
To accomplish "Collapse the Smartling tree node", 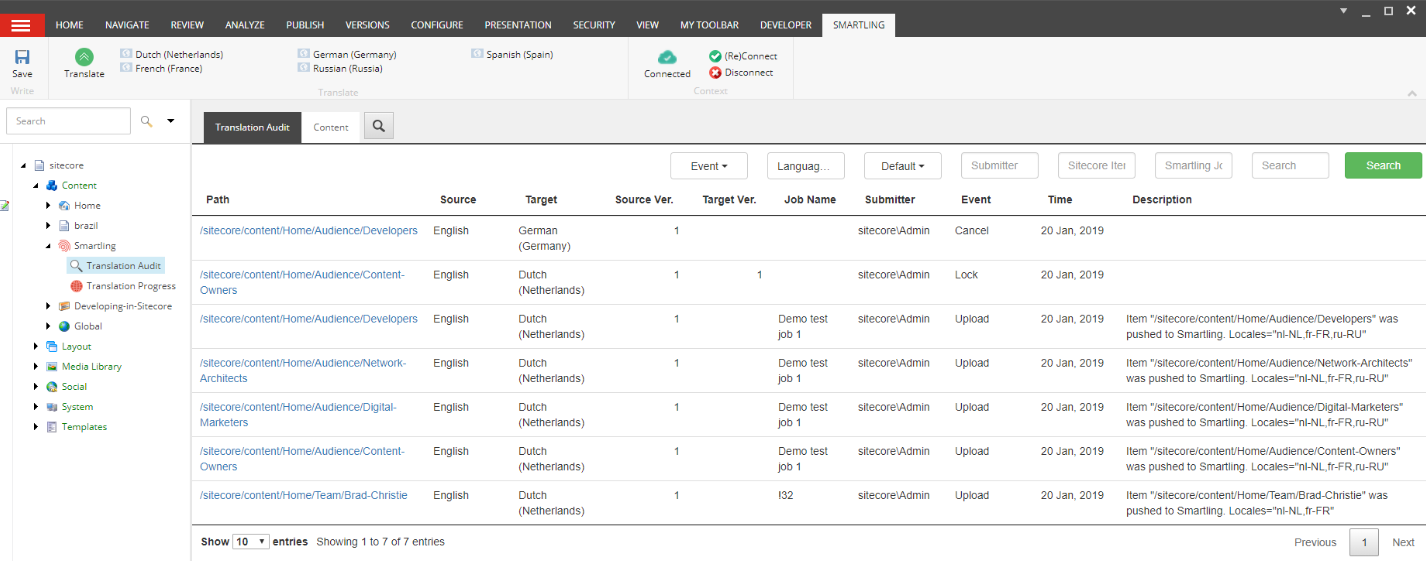I will click(48, 245).
